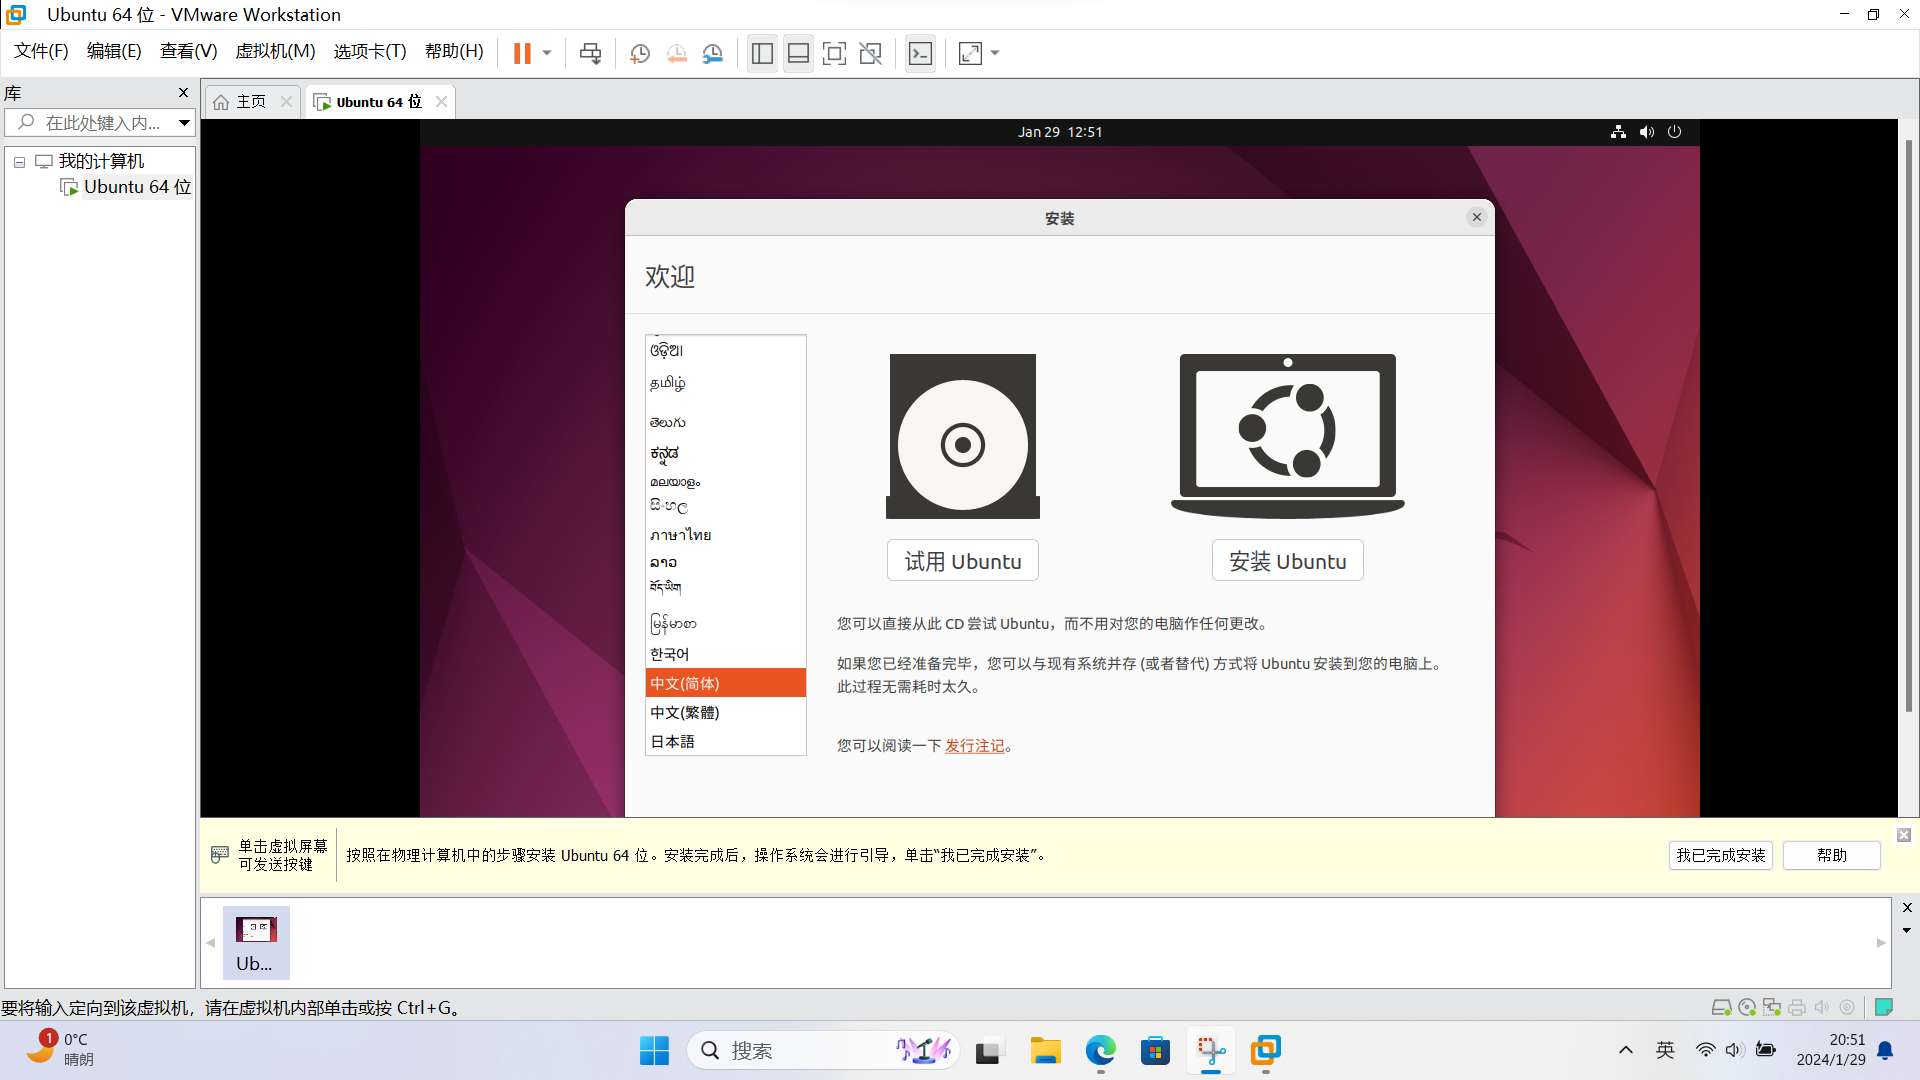The height and width of the screenshot is (1080, 1920).
Task: Click the send Ctrl+Alt+Del toolbar icon
Action: [x=591, y=54]
